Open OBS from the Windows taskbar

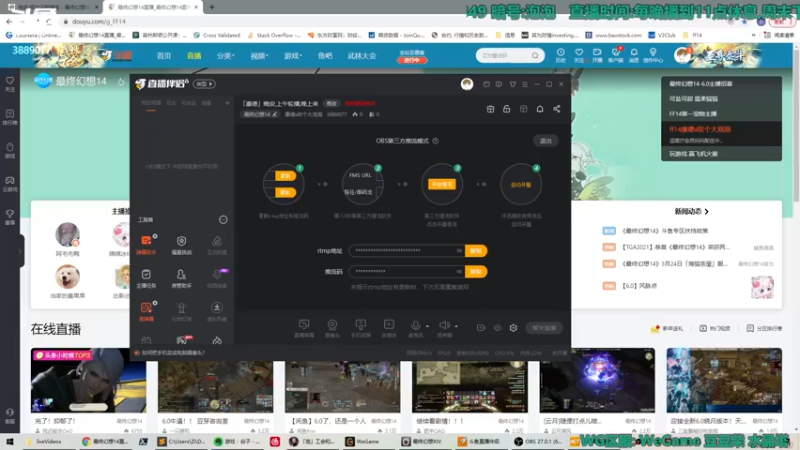coord(538,442)
